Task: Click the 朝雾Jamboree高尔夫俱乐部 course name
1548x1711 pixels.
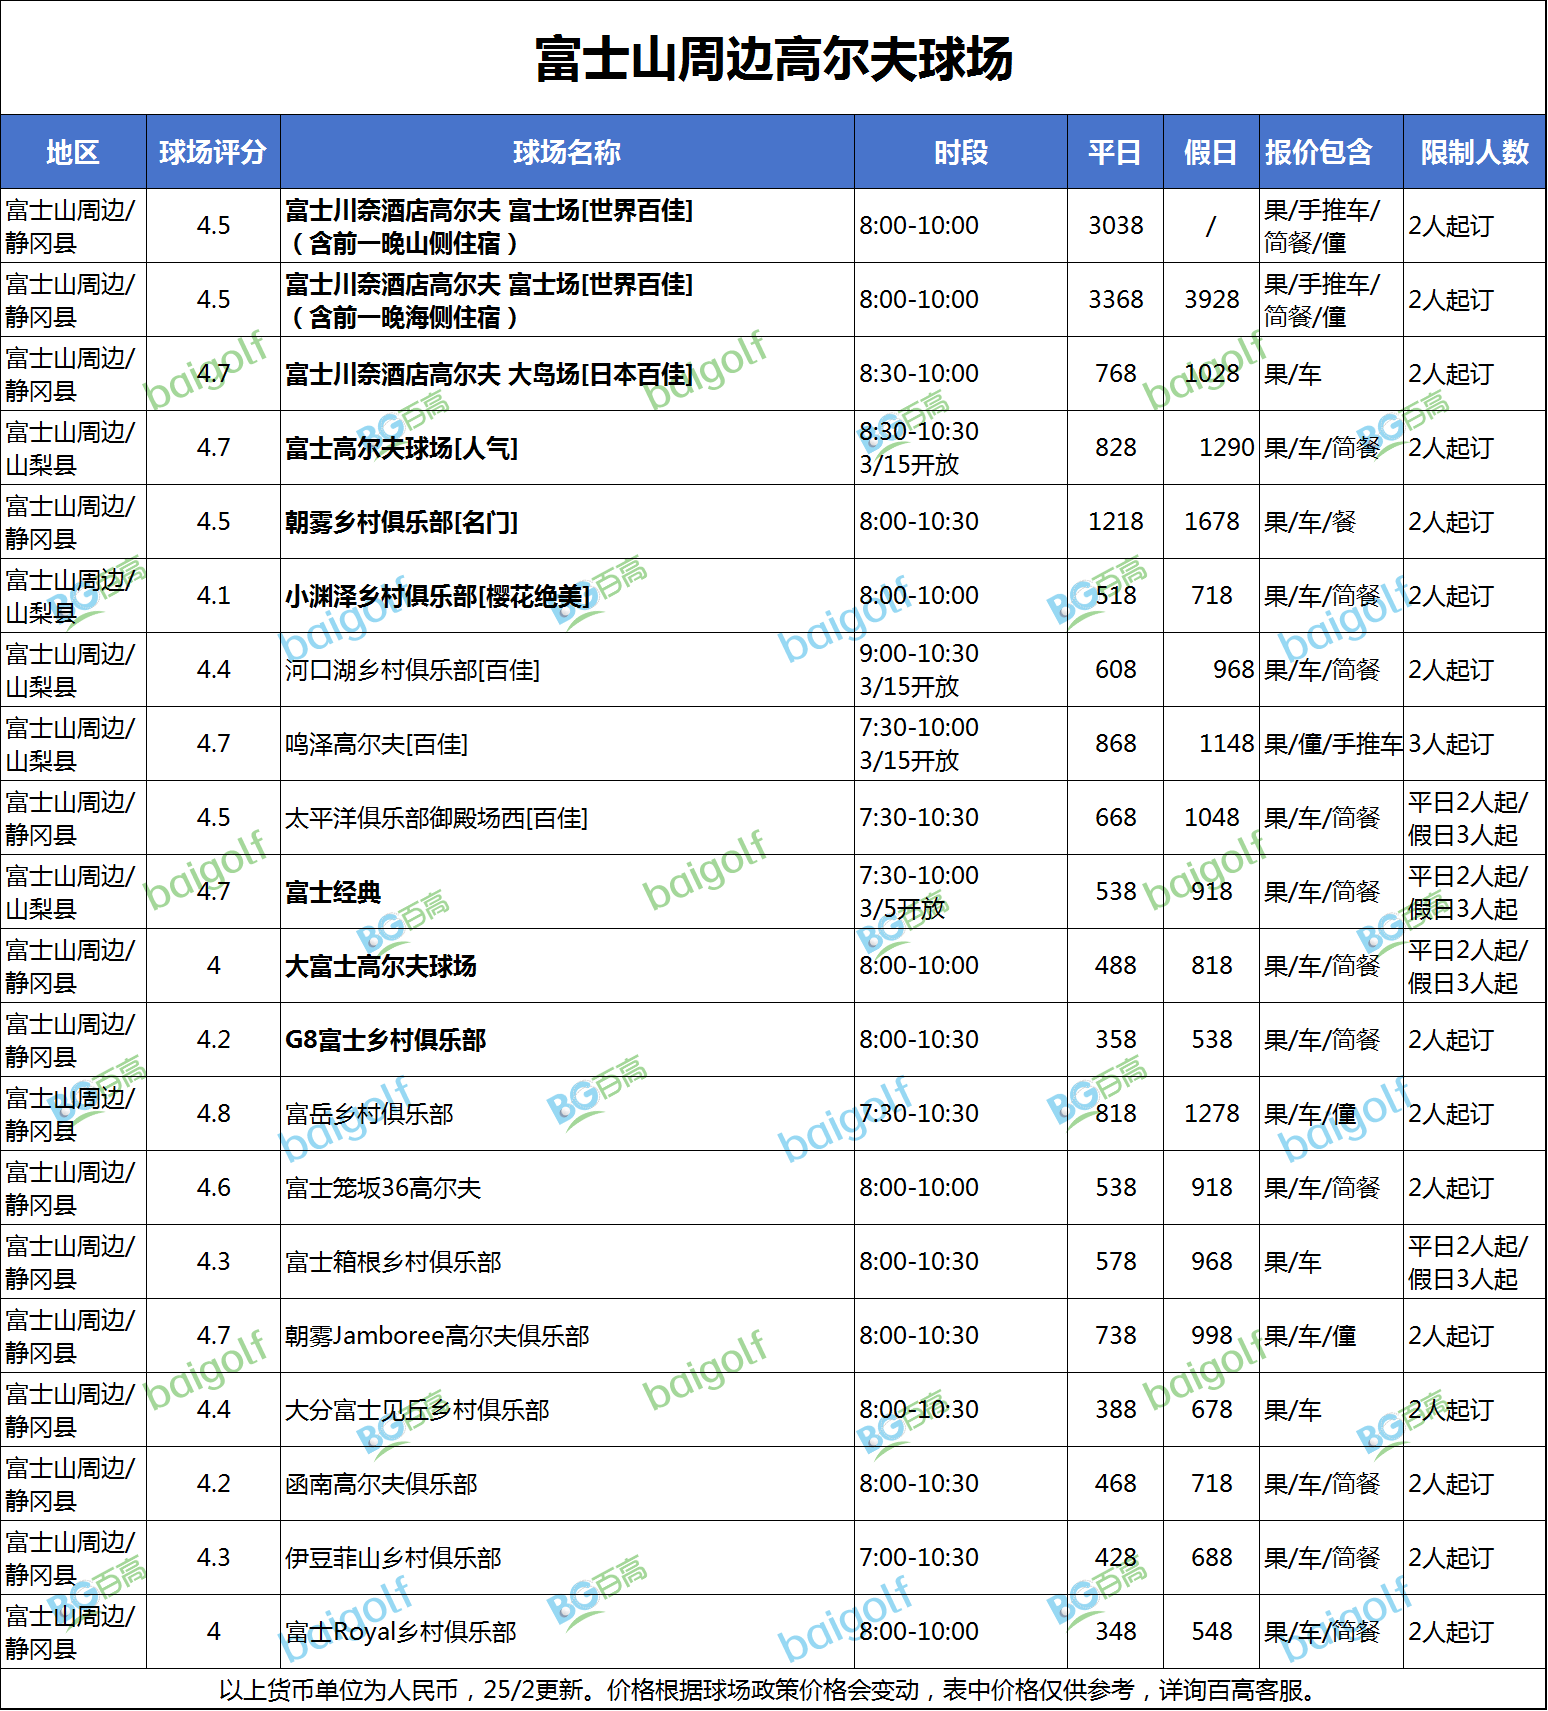Action: click(x=437, y=1336)
